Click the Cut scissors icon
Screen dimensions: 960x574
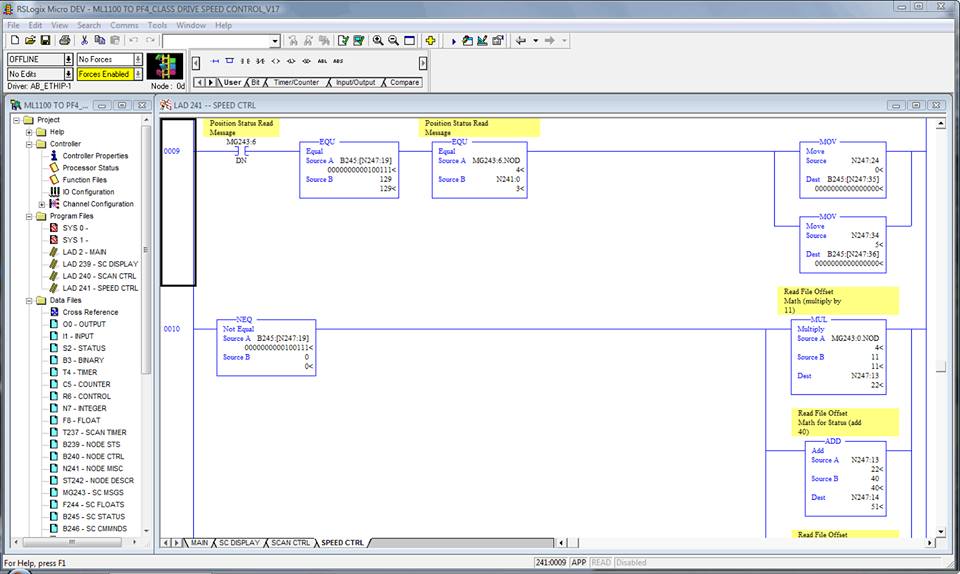pos(85,41)
